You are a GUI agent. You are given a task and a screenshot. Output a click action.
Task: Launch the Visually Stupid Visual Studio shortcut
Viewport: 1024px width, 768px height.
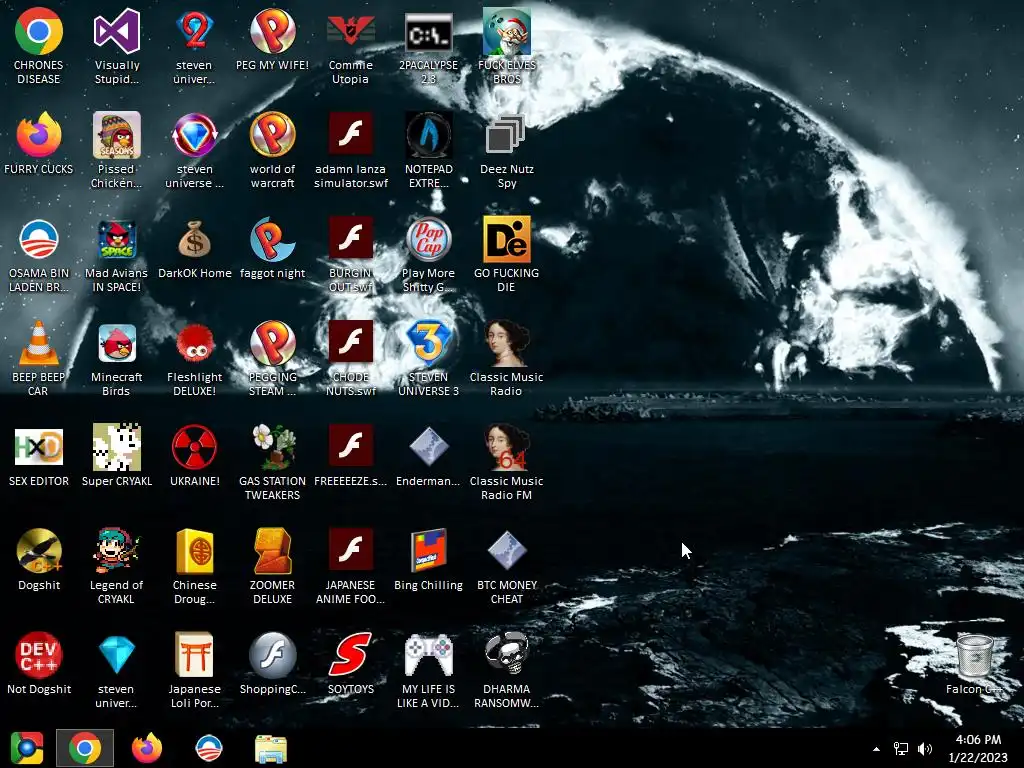click(117, 31)
